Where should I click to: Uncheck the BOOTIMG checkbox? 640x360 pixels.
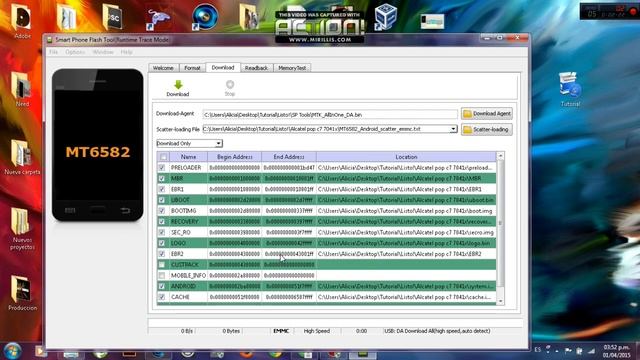pyautogui.click(x=162, y=211)
